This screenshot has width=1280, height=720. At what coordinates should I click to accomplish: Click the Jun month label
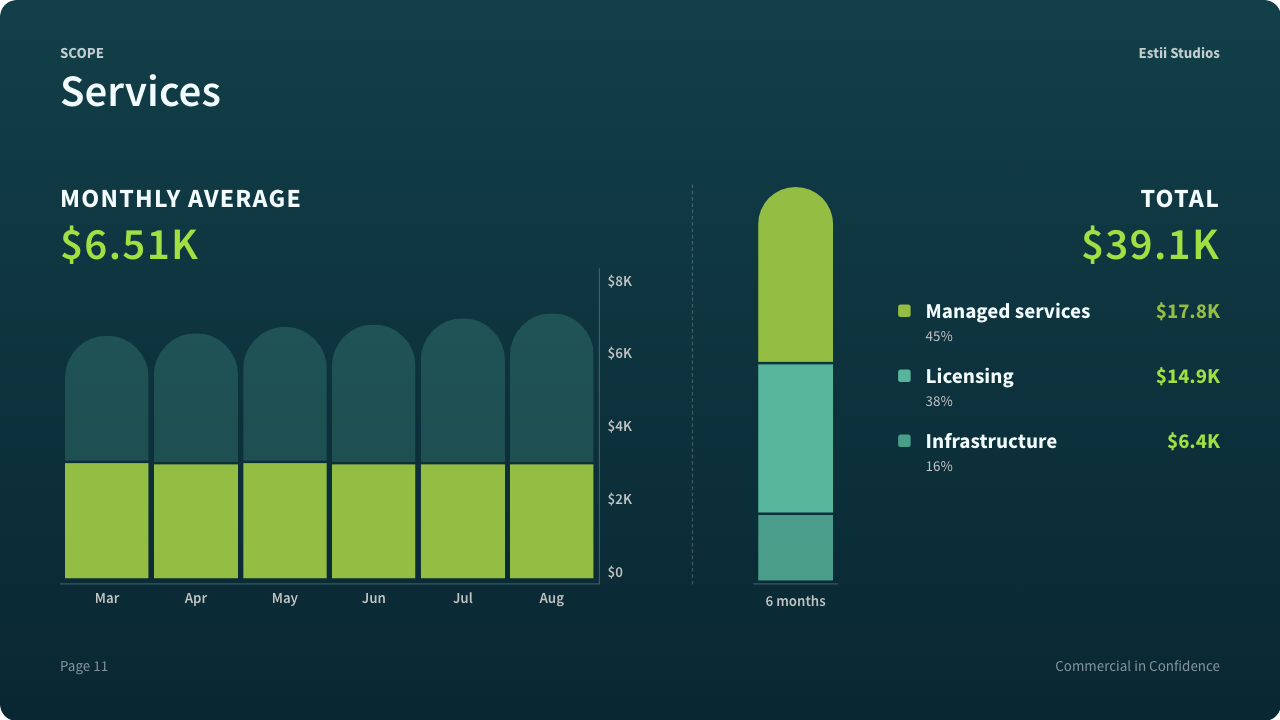pyautogui.click(x=374, y=598)
